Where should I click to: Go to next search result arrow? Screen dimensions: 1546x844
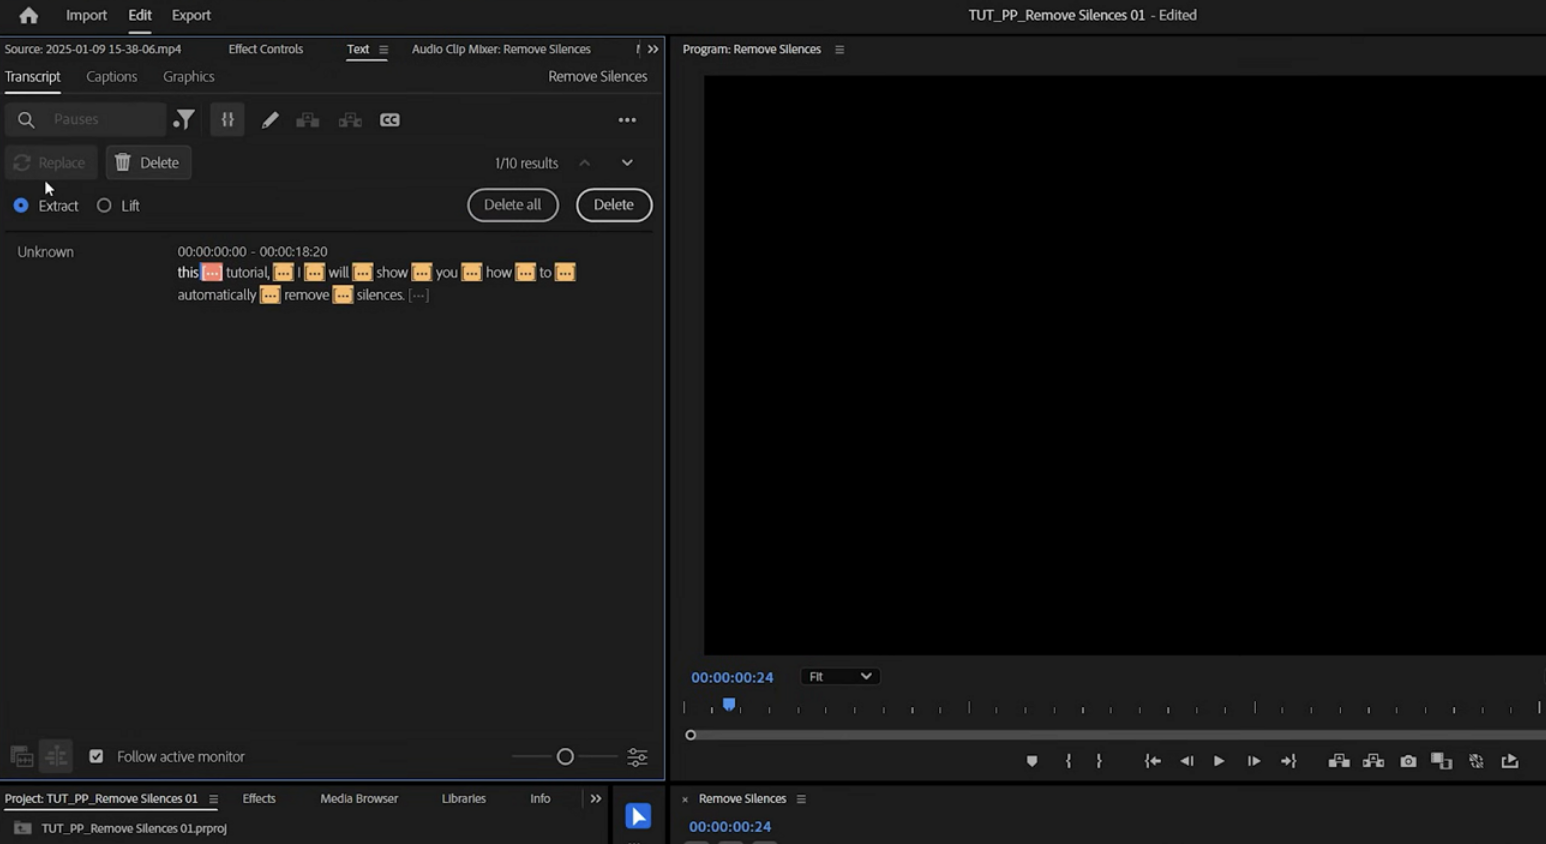coord(627,163)
